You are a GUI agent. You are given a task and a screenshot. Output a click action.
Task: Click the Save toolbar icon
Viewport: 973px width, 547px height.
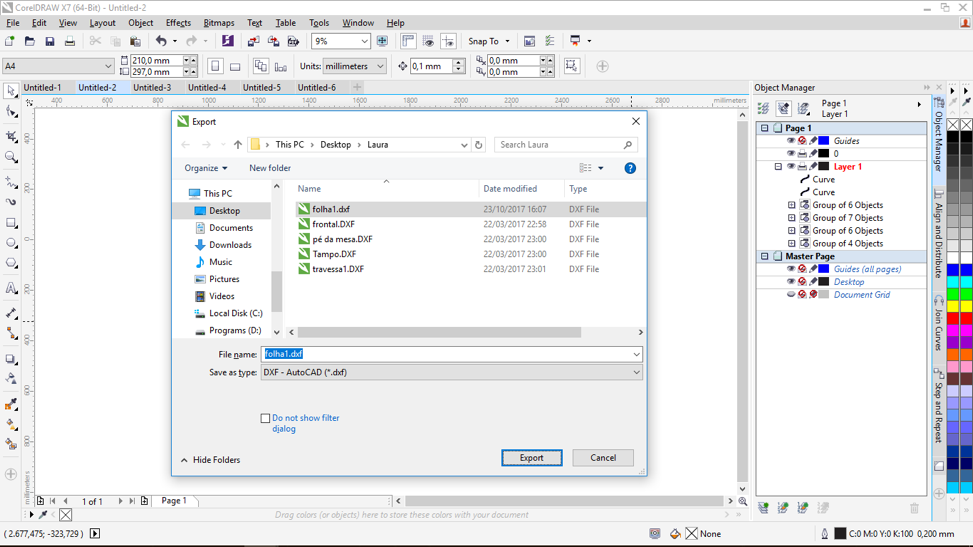tap(50, 41)
